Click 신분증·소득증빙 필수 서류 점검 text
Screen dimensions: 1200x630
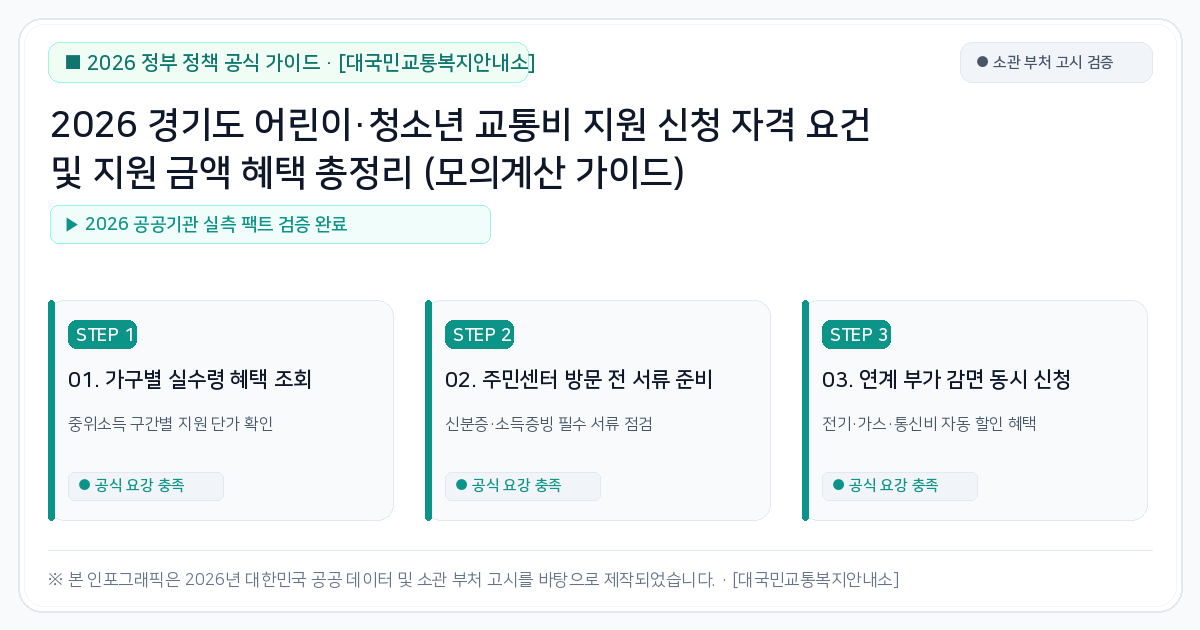coord(548,424)
